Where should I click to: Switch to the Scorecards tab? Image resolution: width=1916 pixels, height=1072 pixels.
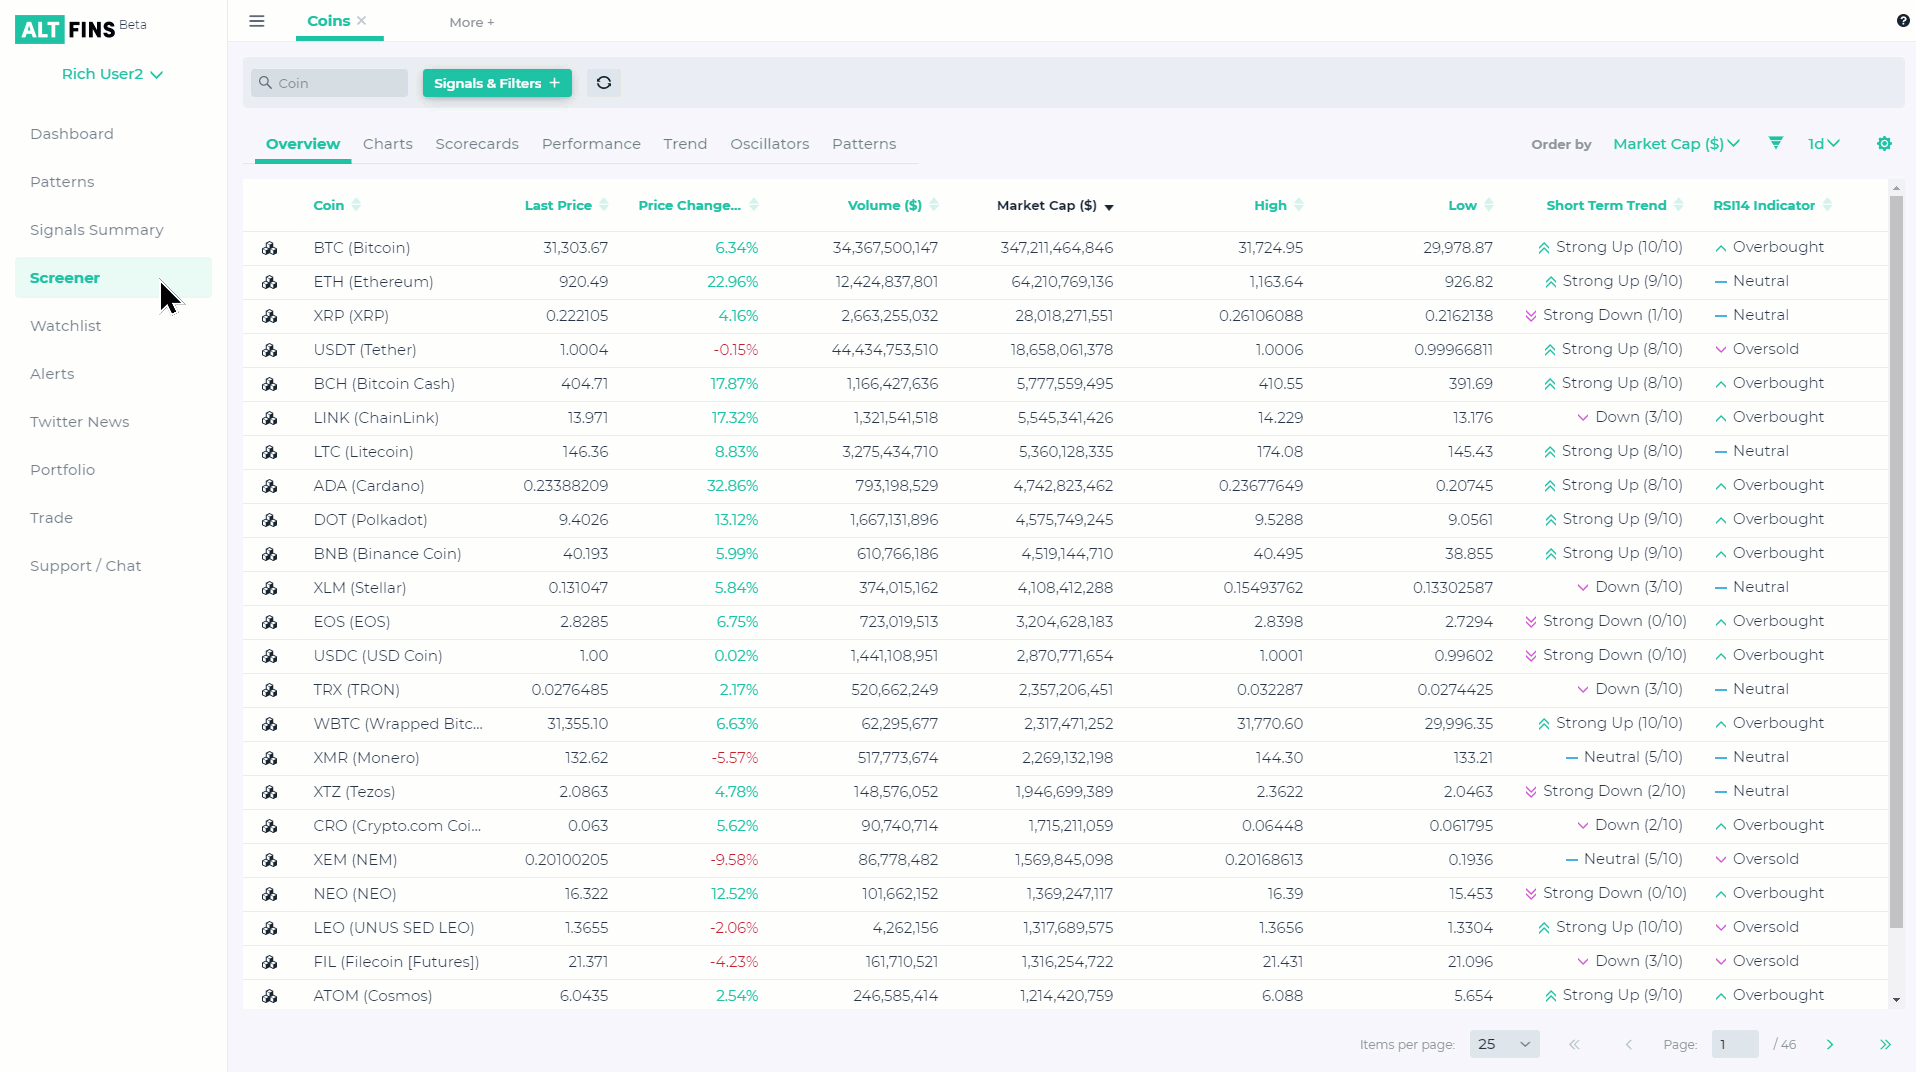coord(477,144)
